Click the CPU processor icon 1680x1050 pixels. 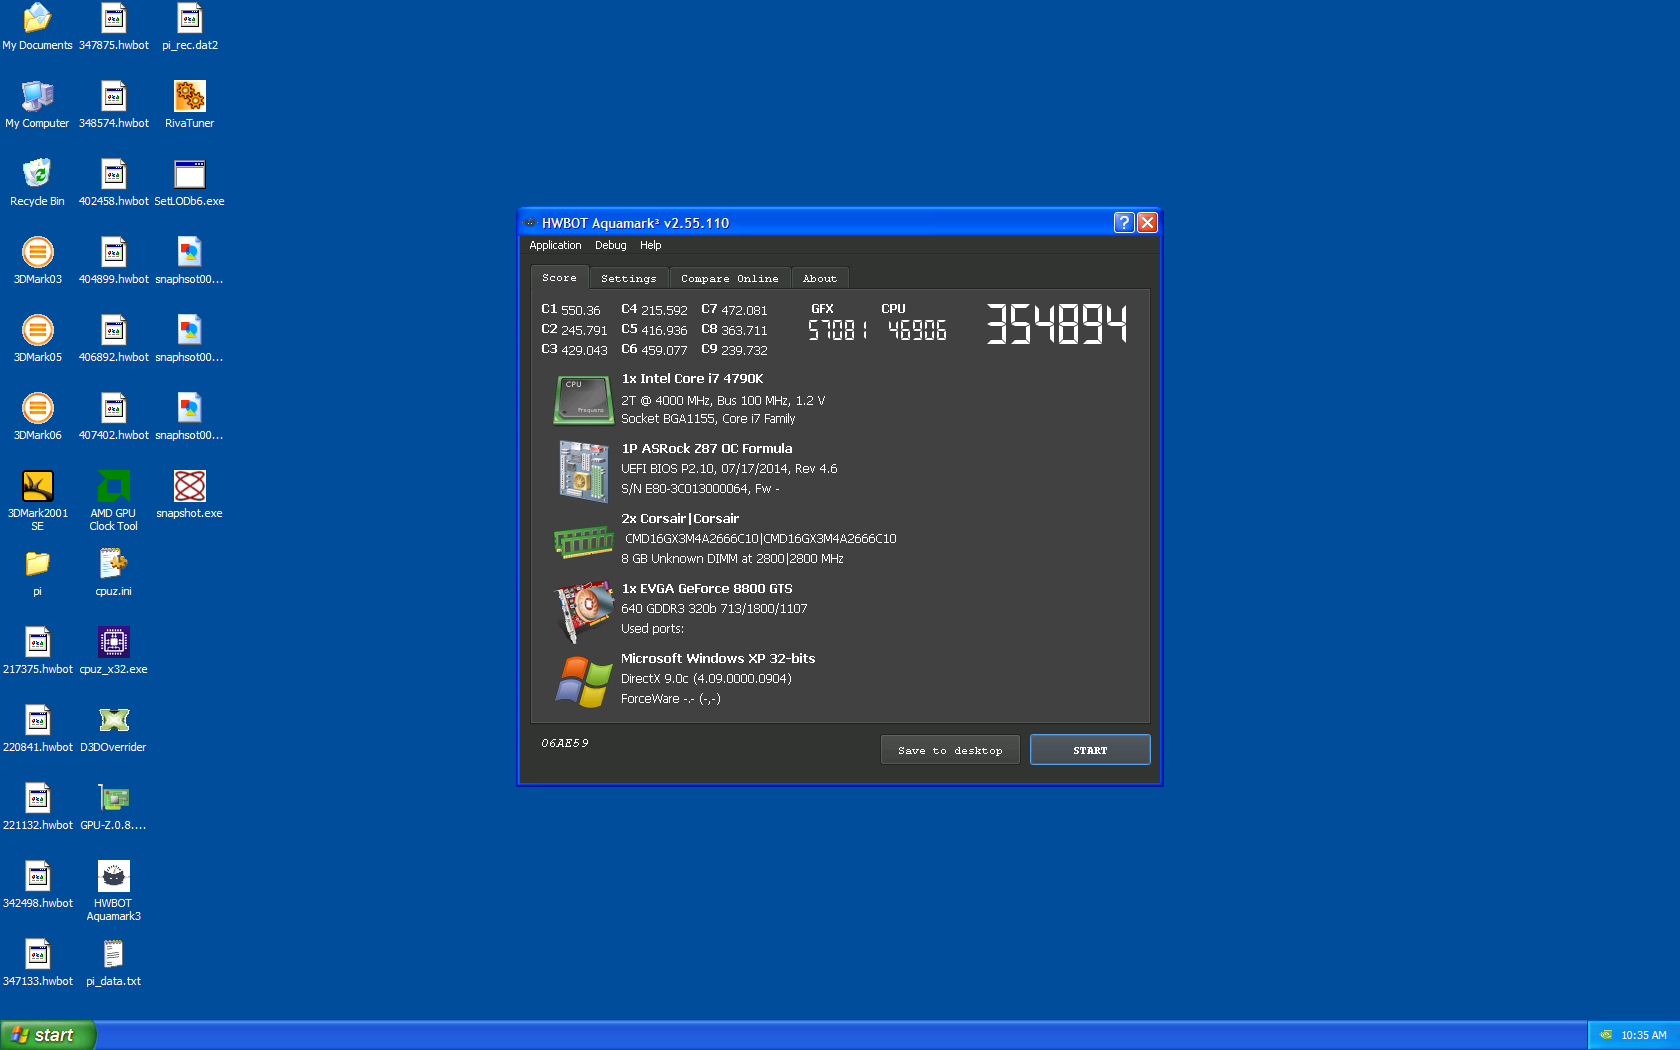point(584,400)
